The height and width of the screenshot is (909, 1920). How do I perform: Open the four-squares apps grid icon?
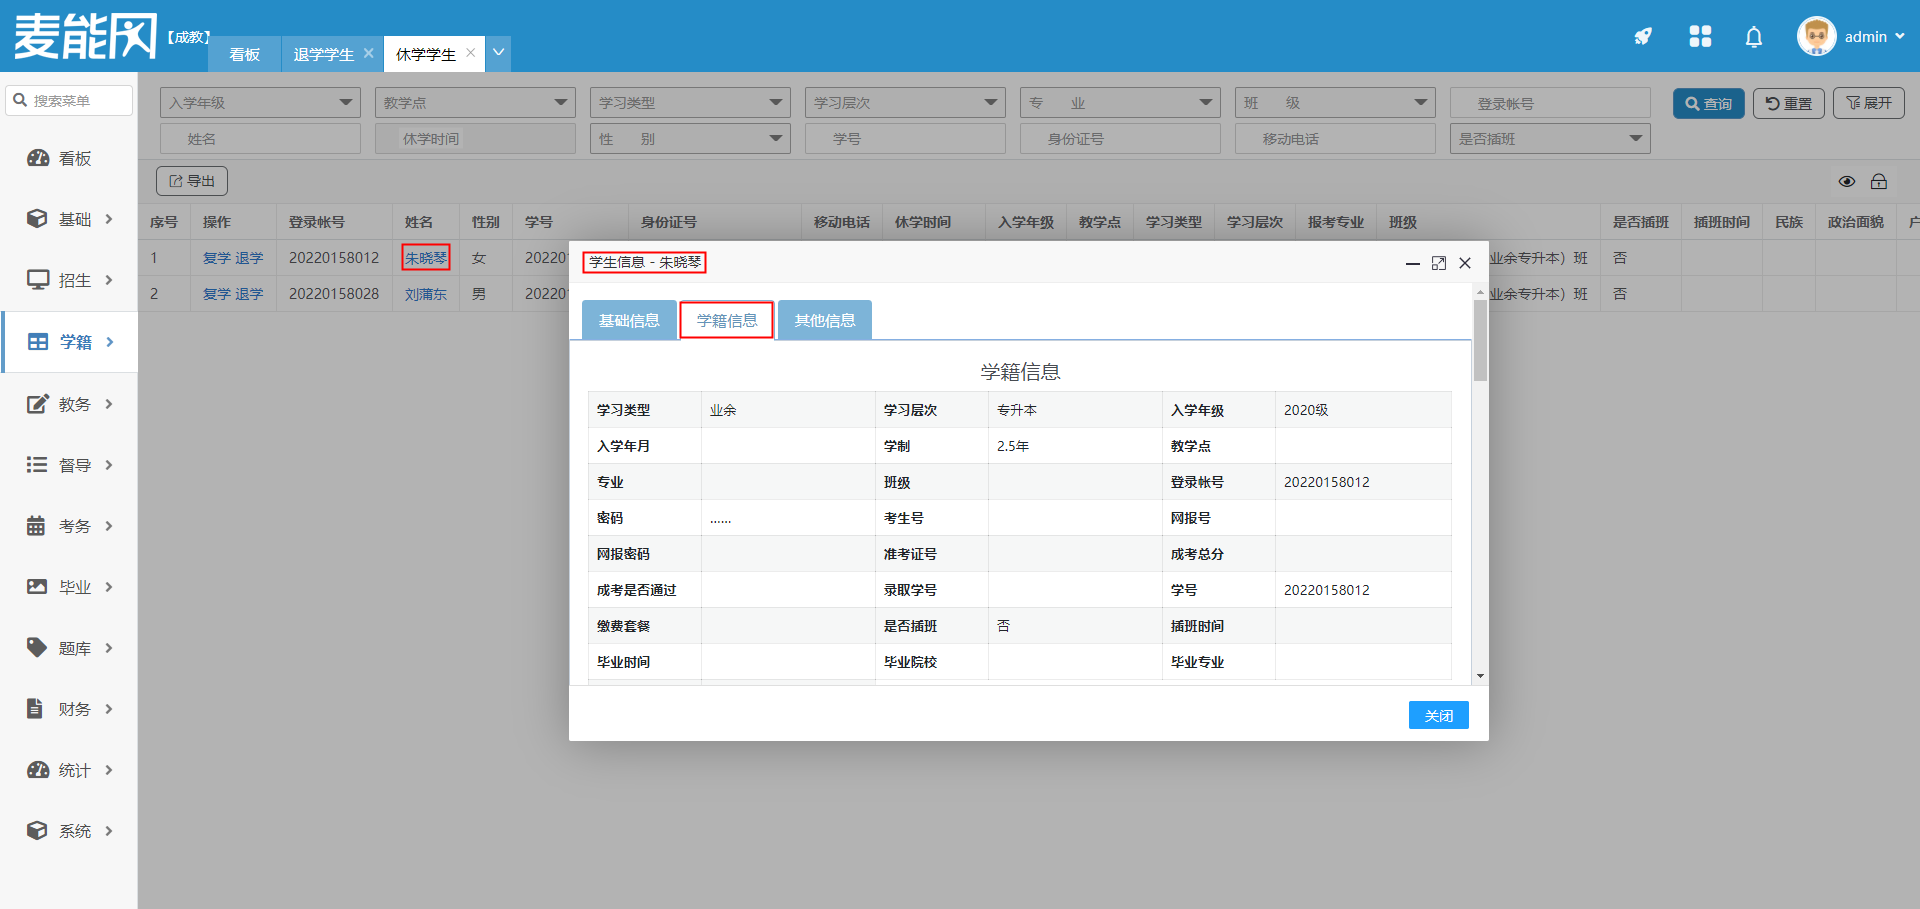[x=1700, y=37]
